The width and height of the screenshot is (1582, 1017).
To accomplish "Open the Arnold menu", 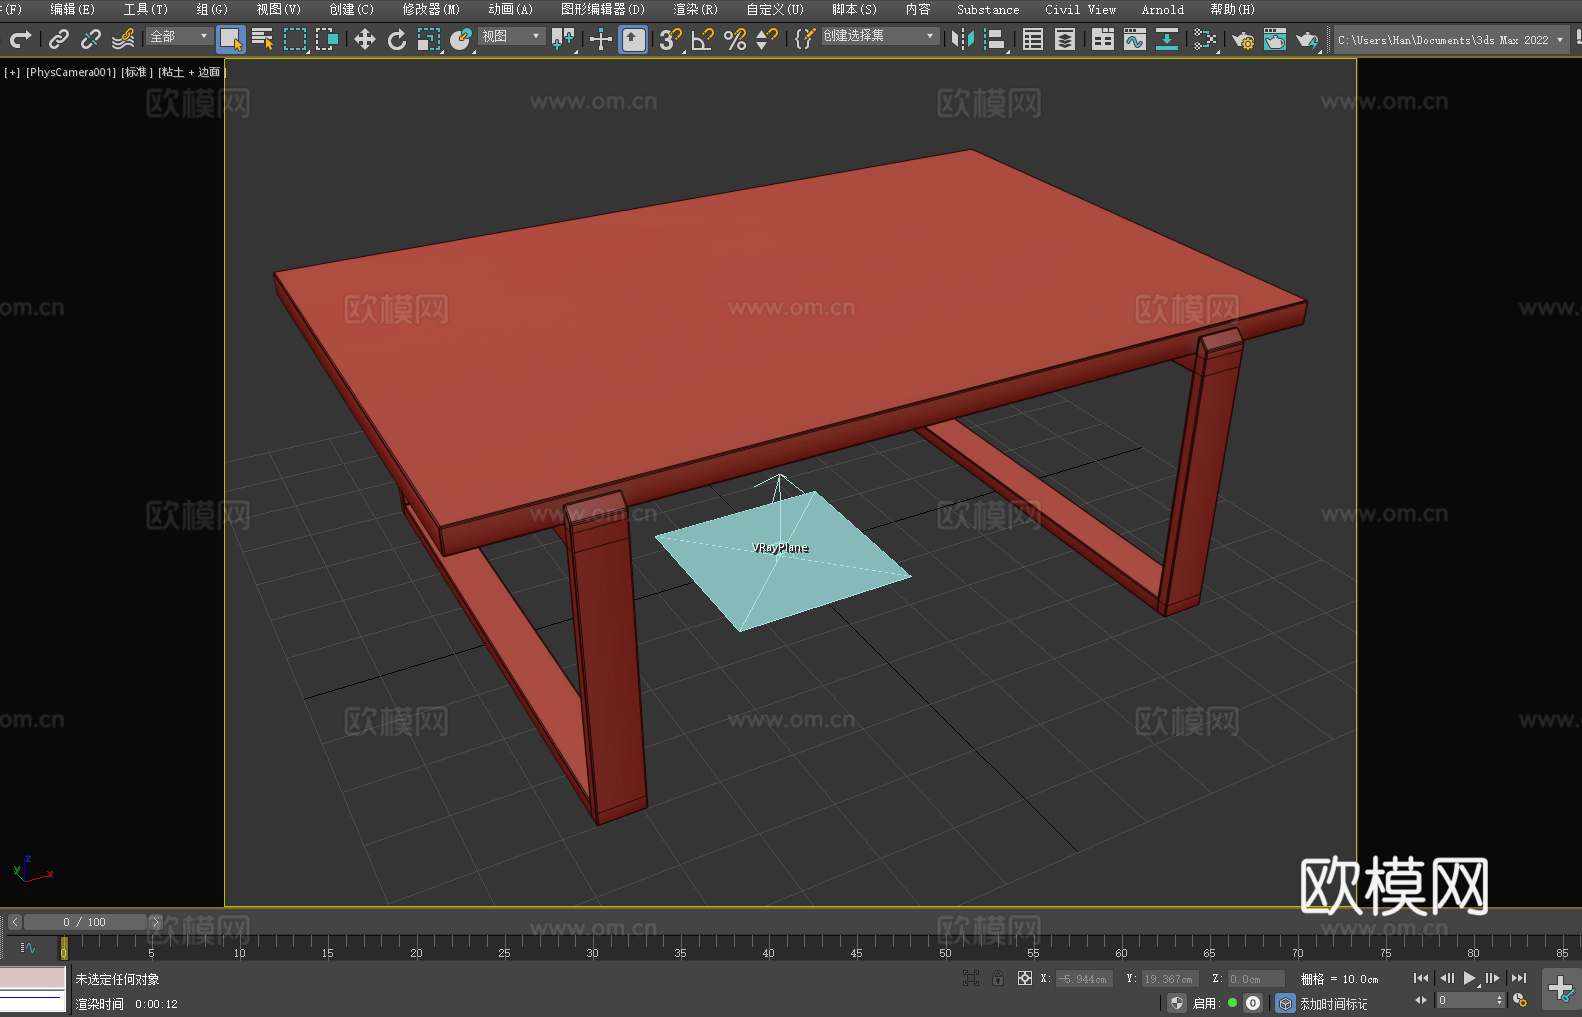I will click(1163, 9).
